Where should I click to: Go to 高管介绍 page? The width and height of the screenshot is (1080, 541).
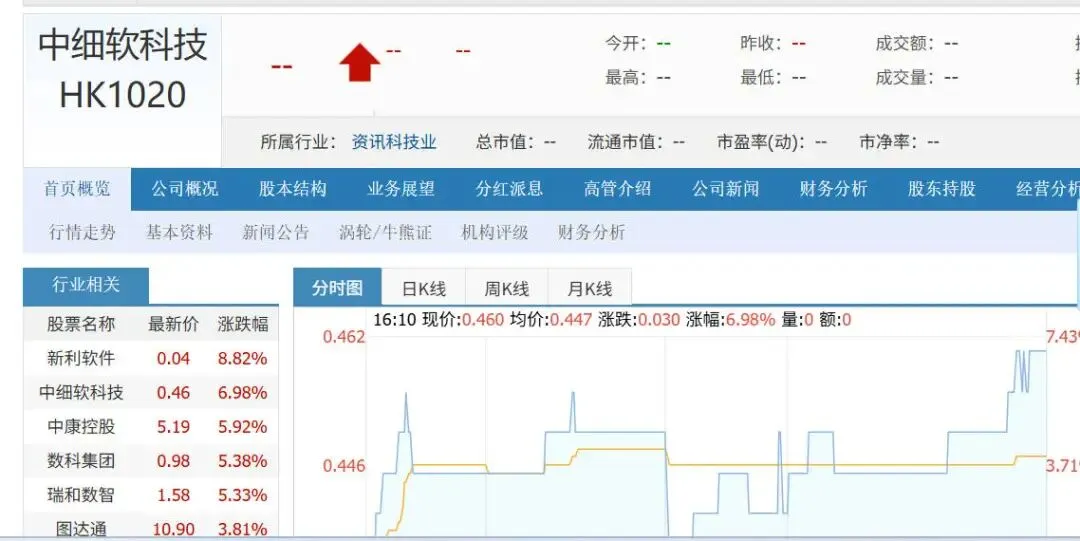click(x=617, y=189)
